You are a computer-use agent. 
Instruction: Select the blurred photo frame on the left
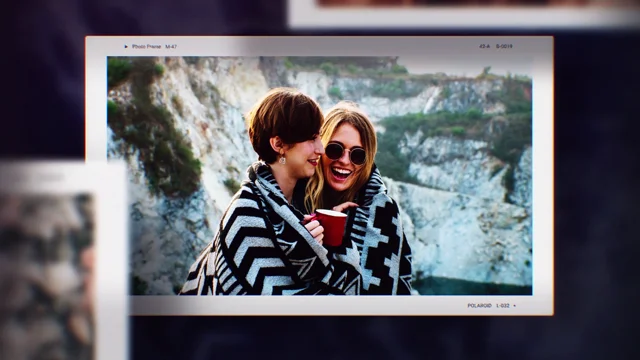click(x=63, y=260)
